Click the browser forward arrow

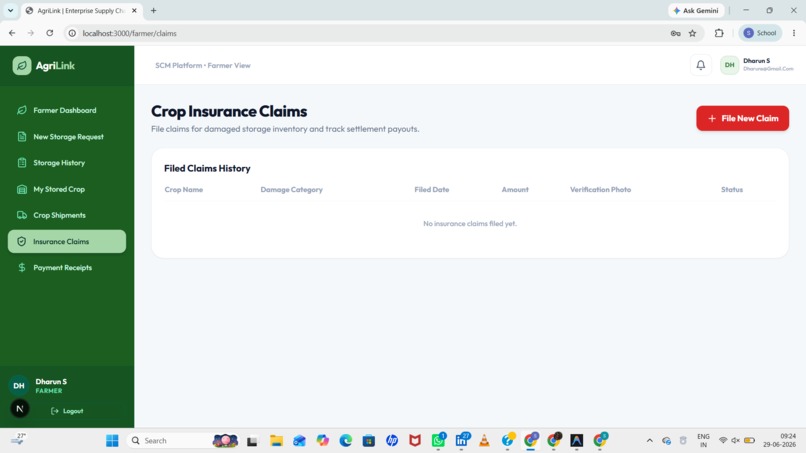click(x=31, y=33)
